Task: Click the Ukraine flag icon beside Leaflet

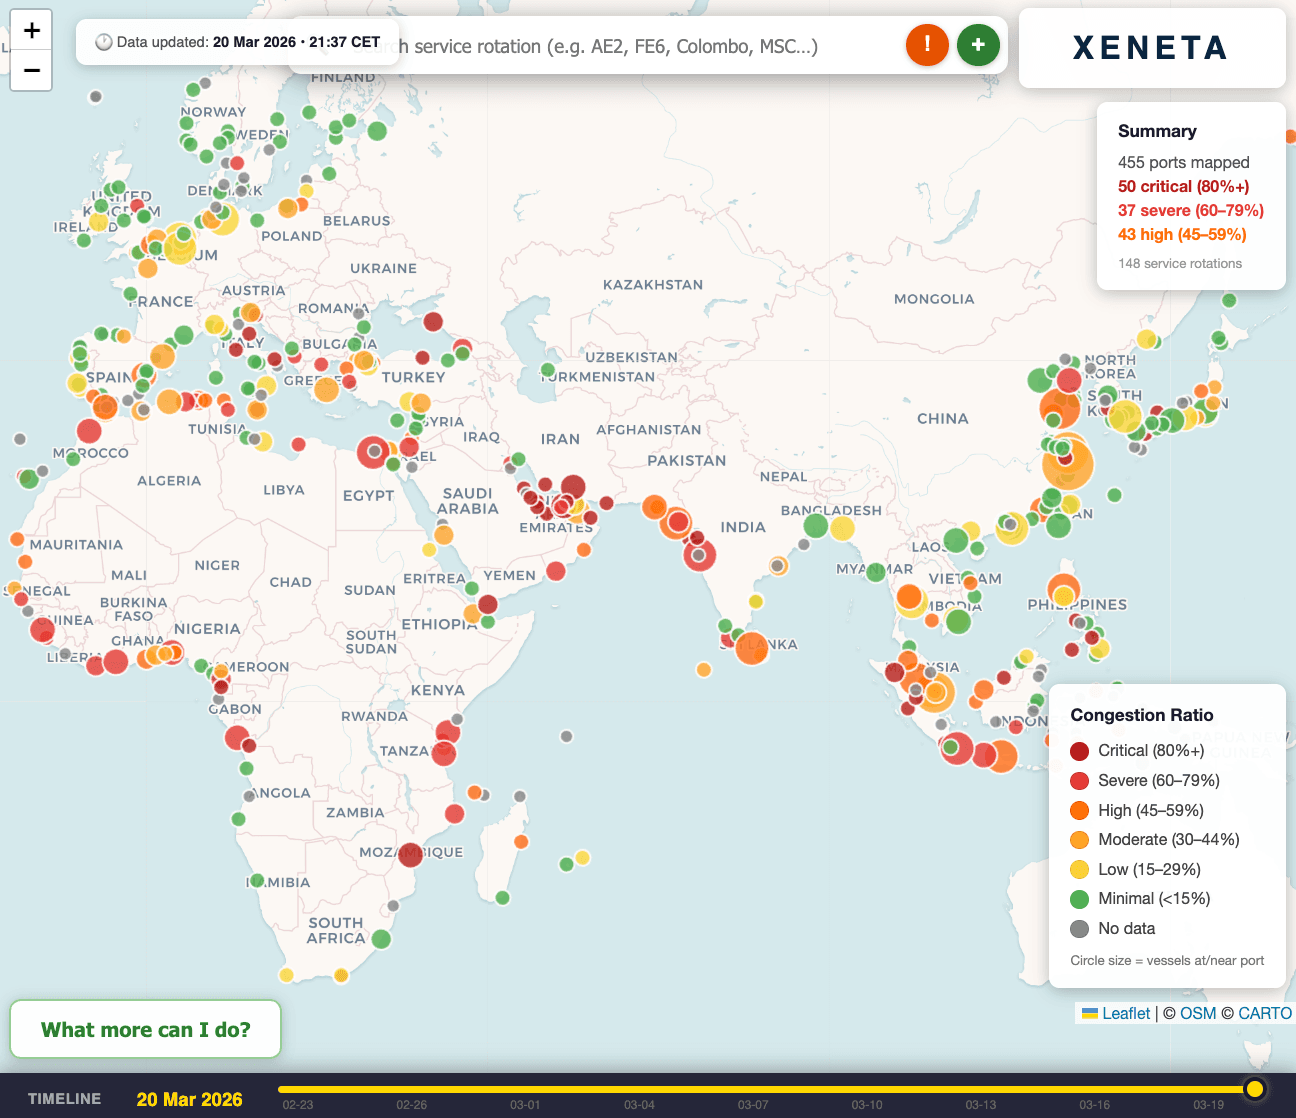Action: [x=1090, y=1013]
